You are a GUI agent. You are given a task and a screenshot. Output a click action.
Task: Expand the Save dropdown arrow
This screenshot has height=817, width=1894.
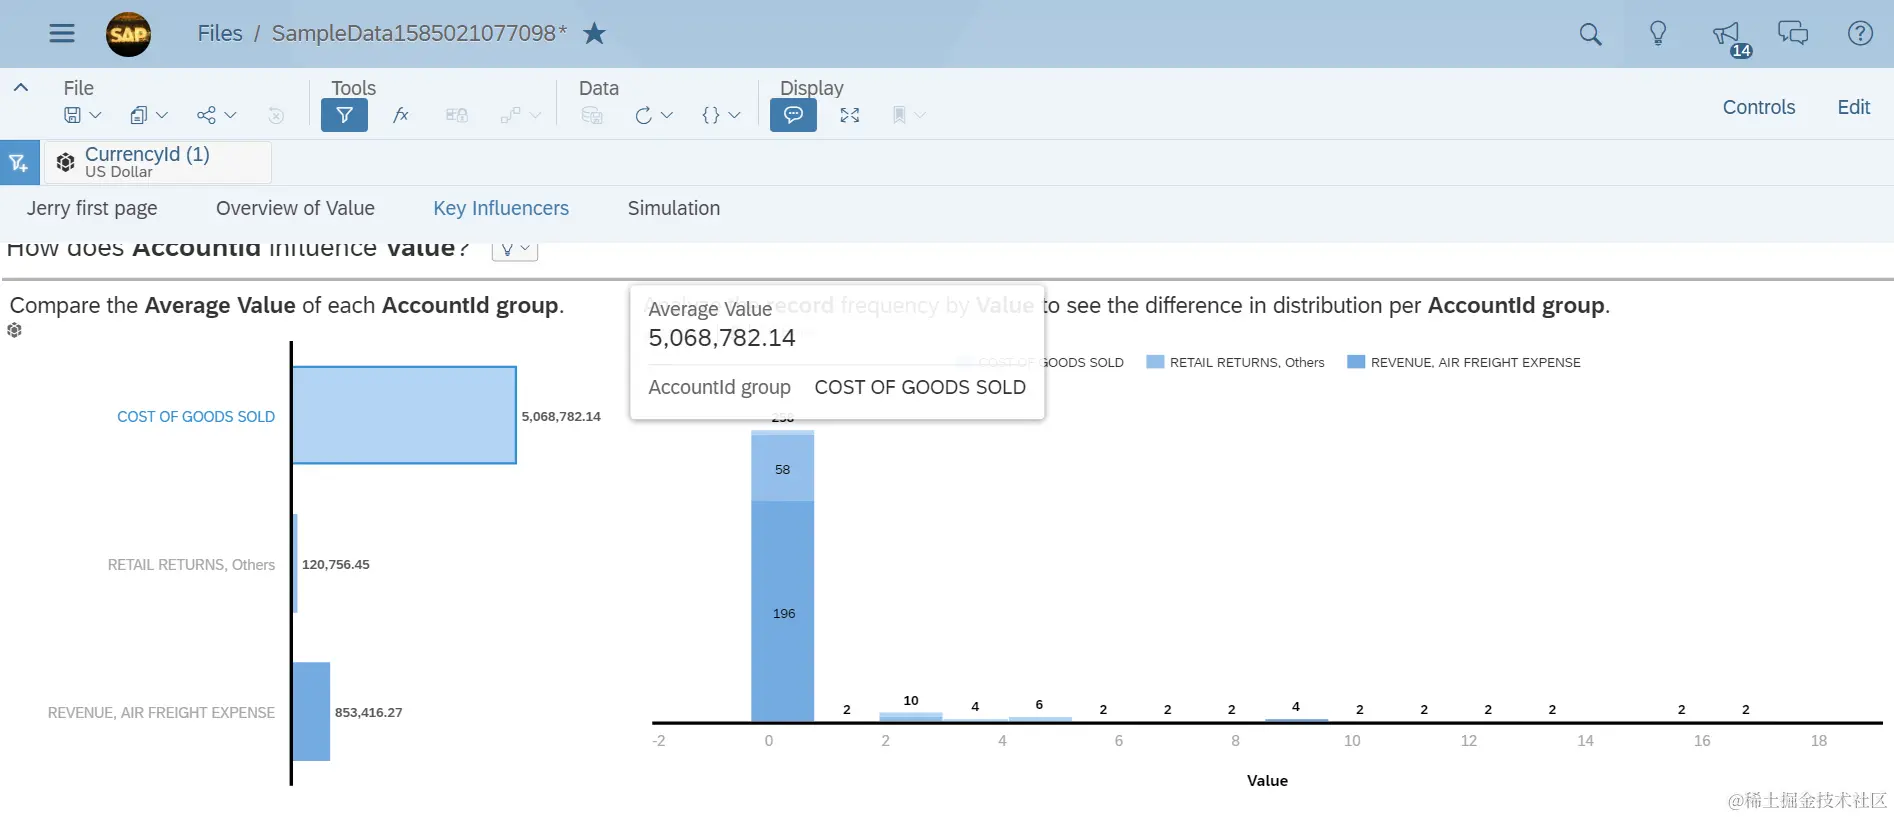pos(96,115)
